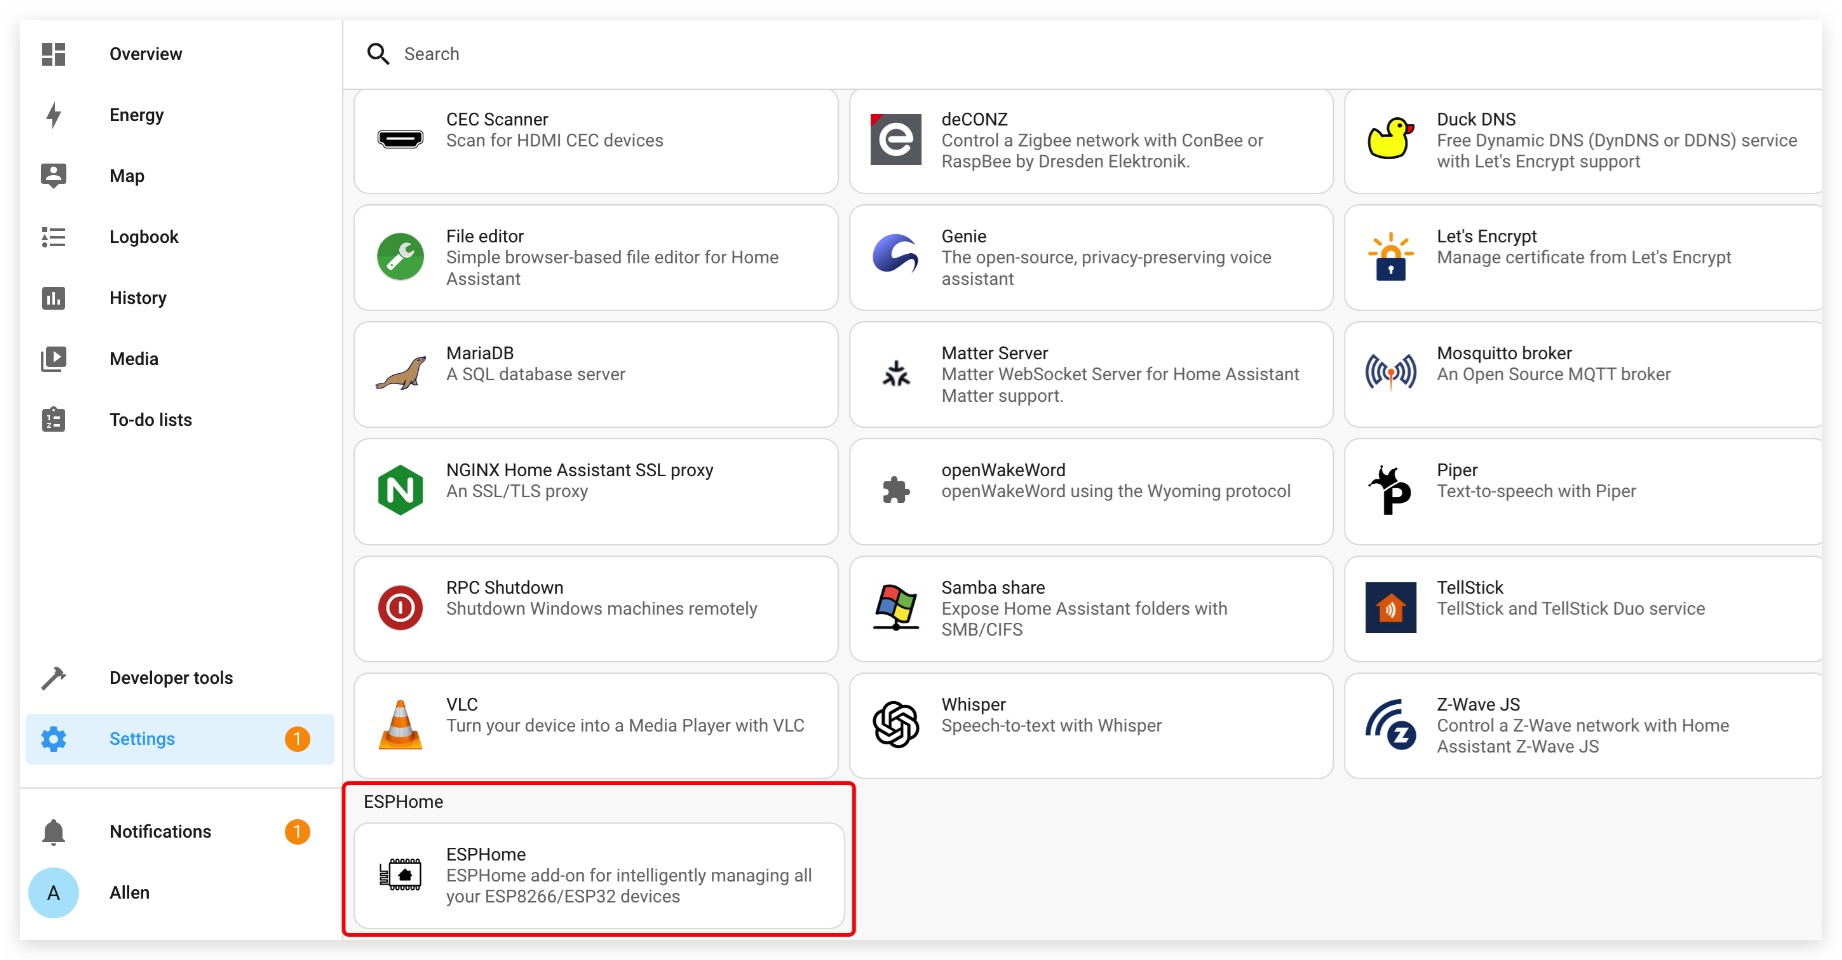Click the Samba share Windows flag icon
This screenshot has height=960, width=1842.
pyautogui.click(x=896, y=607)
